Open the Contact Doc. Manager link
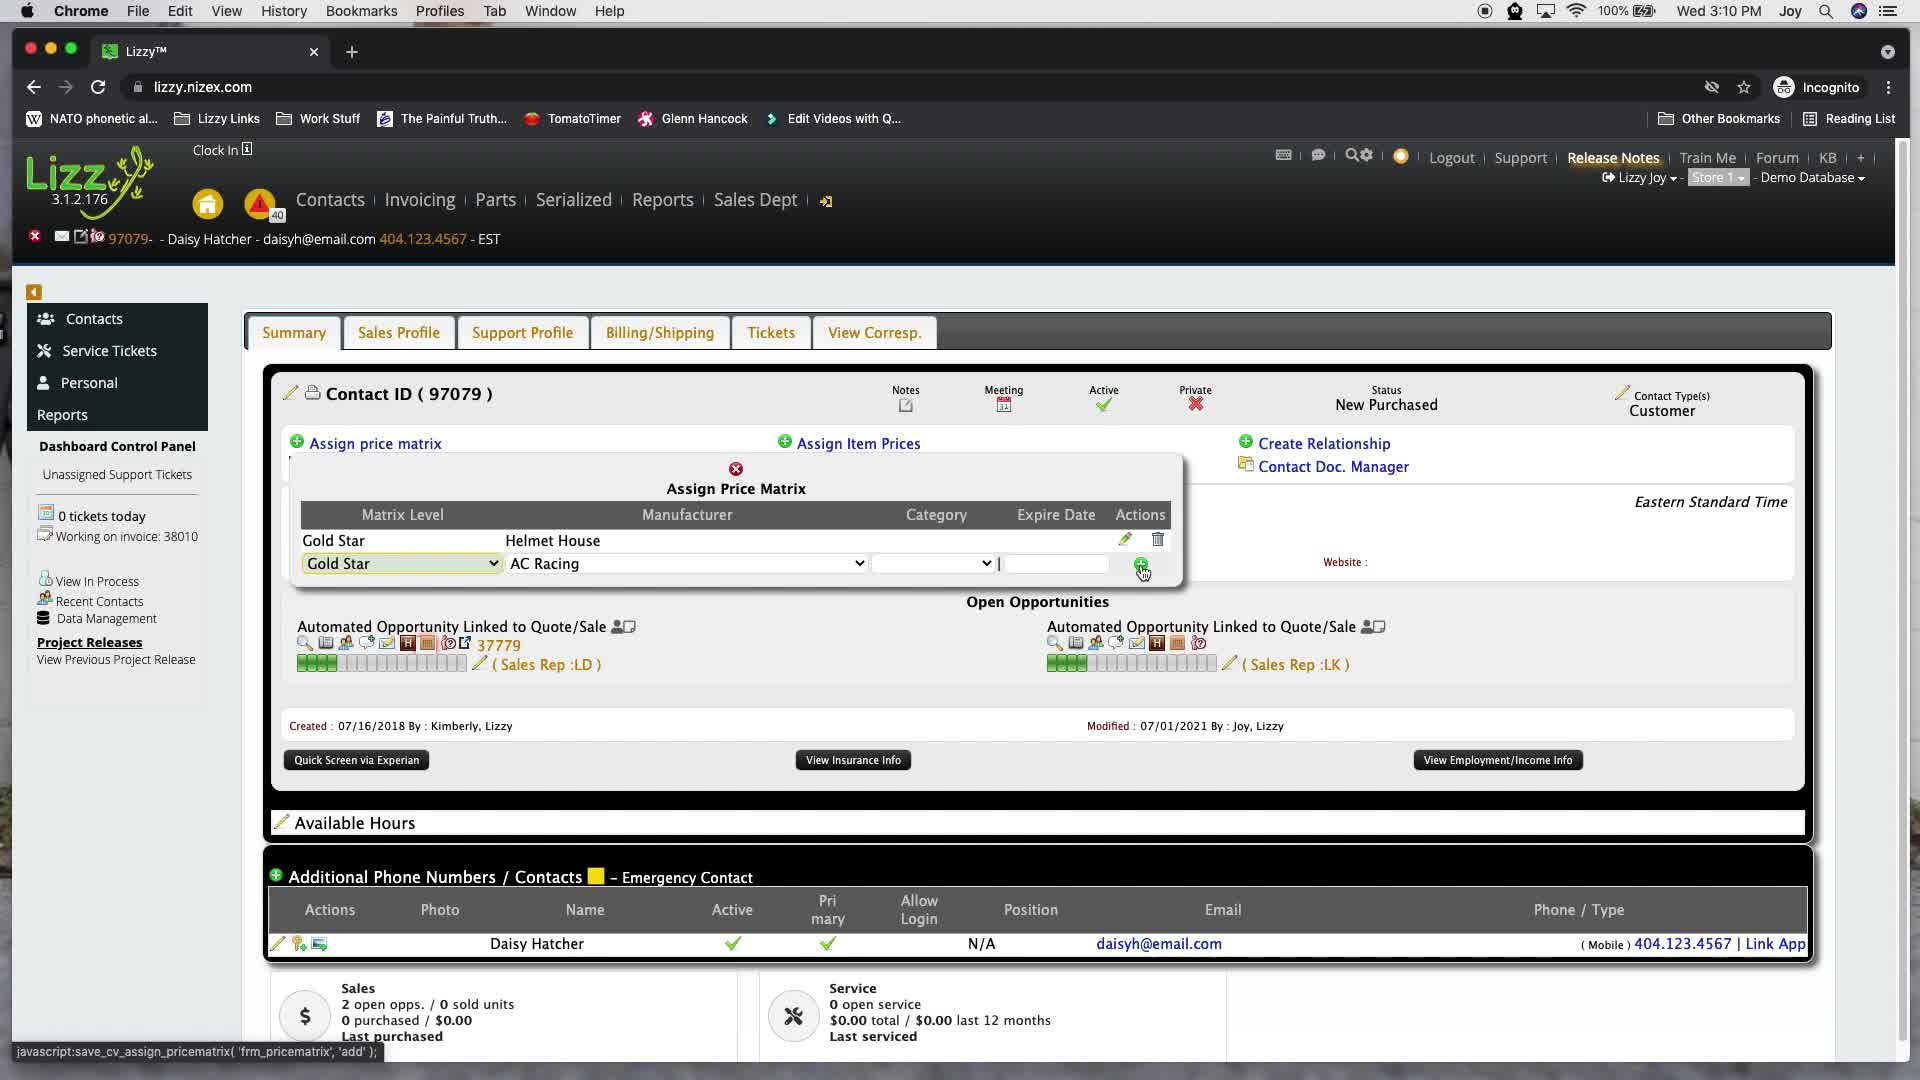 (x=1332, y=467)
